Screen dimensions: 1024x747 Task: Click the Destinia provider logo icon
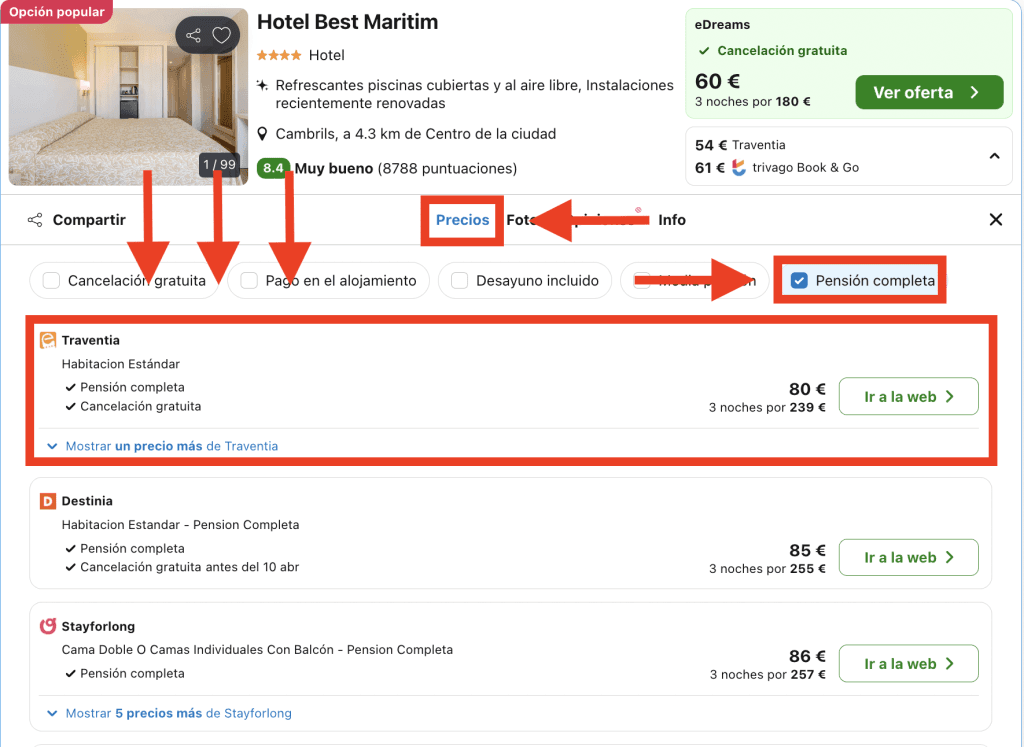(48, 501)
